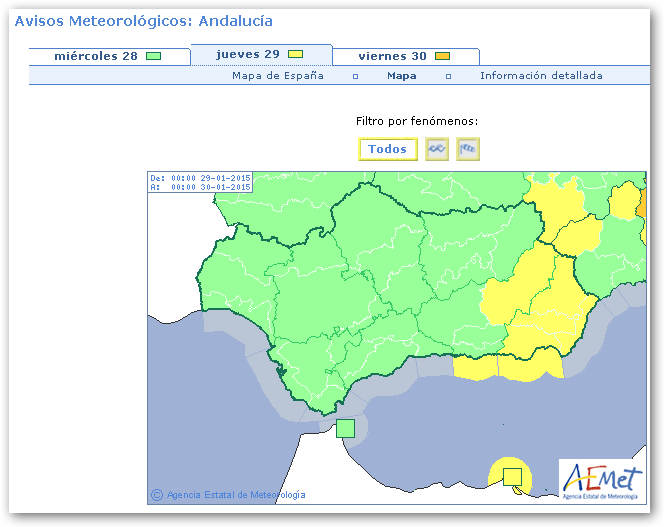
Task: Switch to the miércoles 28 tab
Action: coord(96,56)
